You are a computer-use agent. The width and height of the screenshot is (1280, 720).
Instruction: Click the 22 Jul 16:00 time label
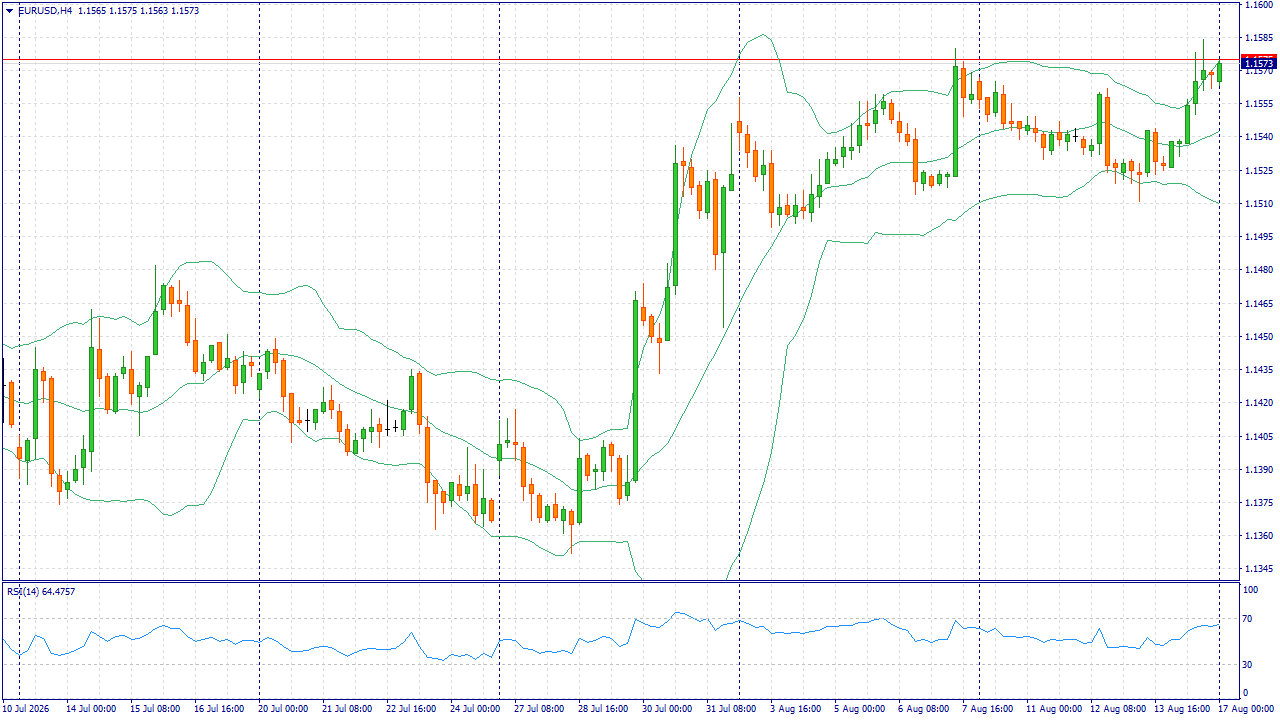411,709
